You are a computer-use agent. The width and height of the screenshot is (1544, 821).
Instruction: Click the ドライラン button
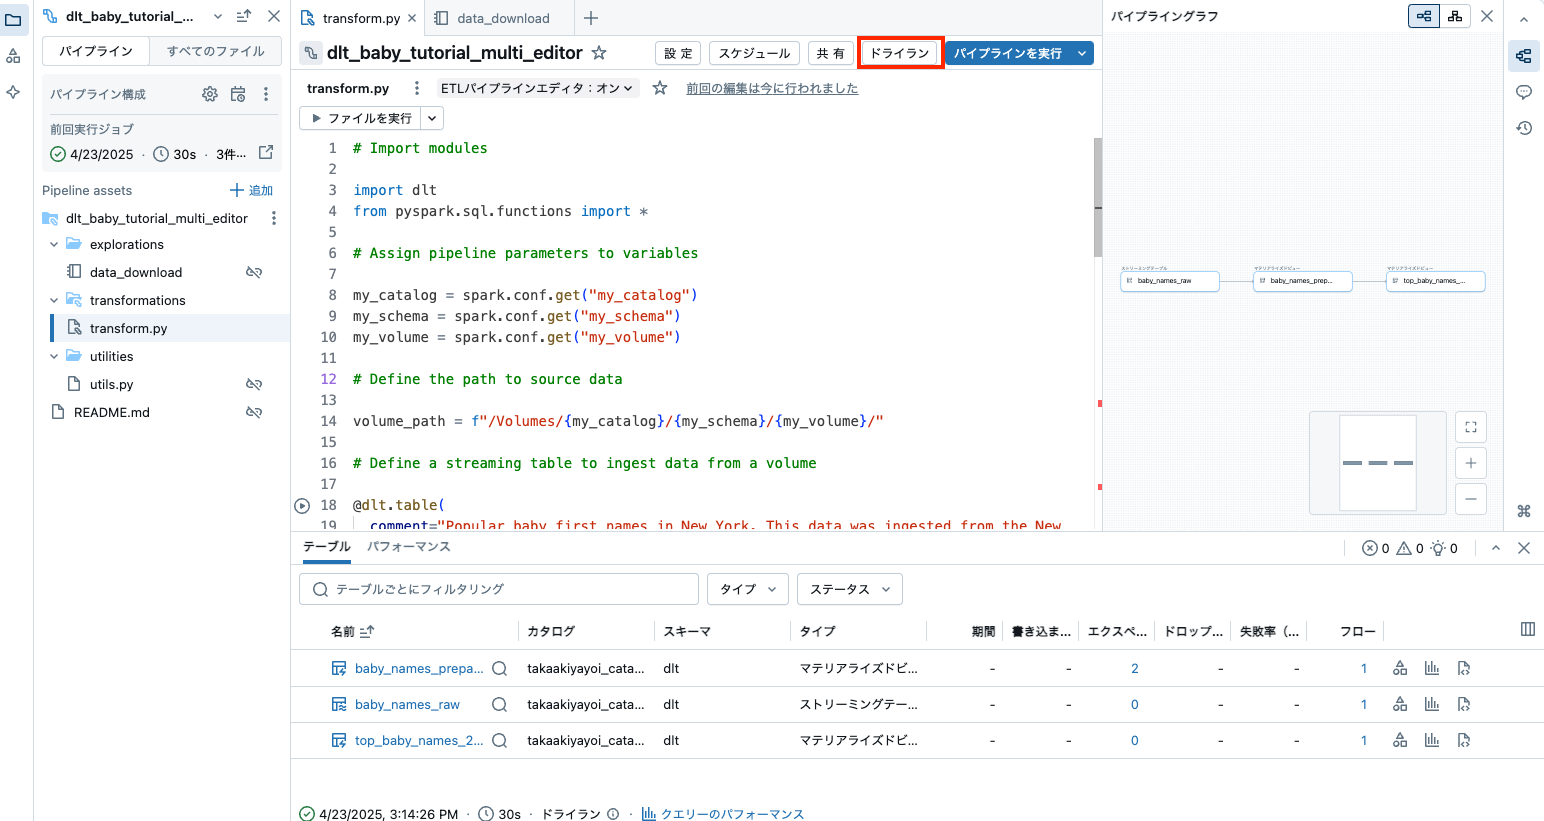pos(899,52)
